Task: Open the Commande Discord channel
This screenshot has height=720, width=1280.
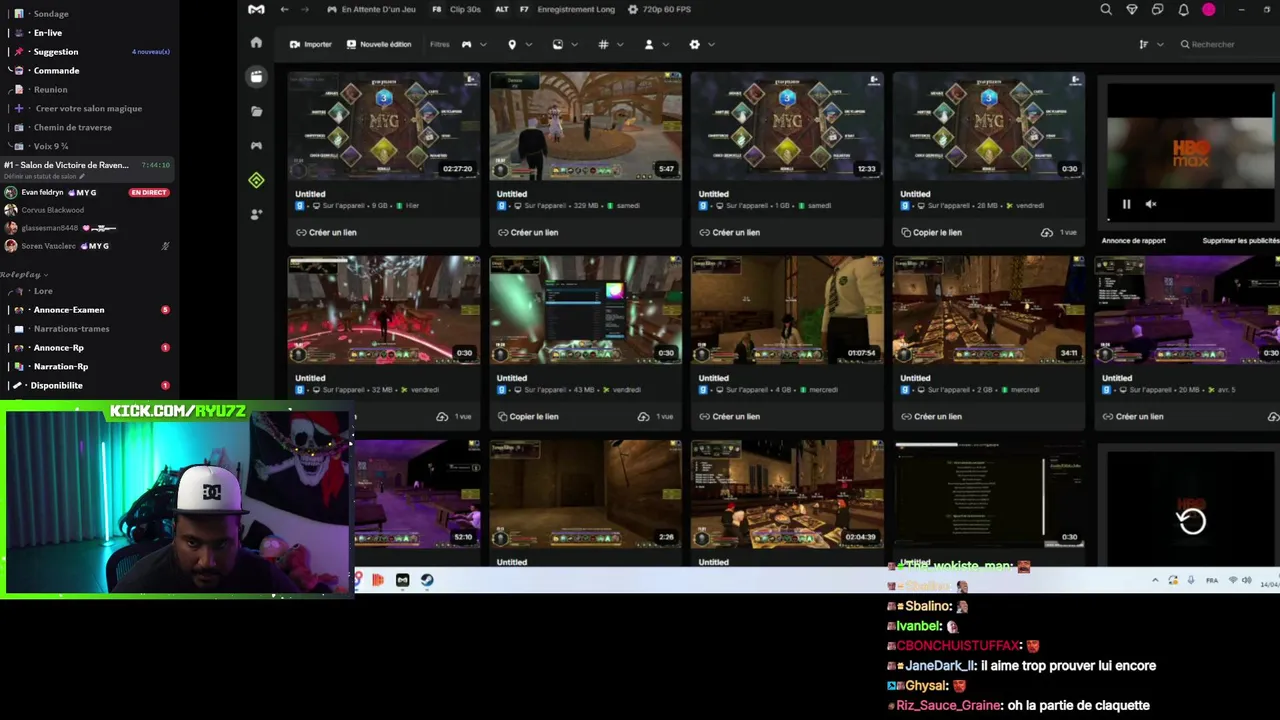Action: tap(56, 70)
